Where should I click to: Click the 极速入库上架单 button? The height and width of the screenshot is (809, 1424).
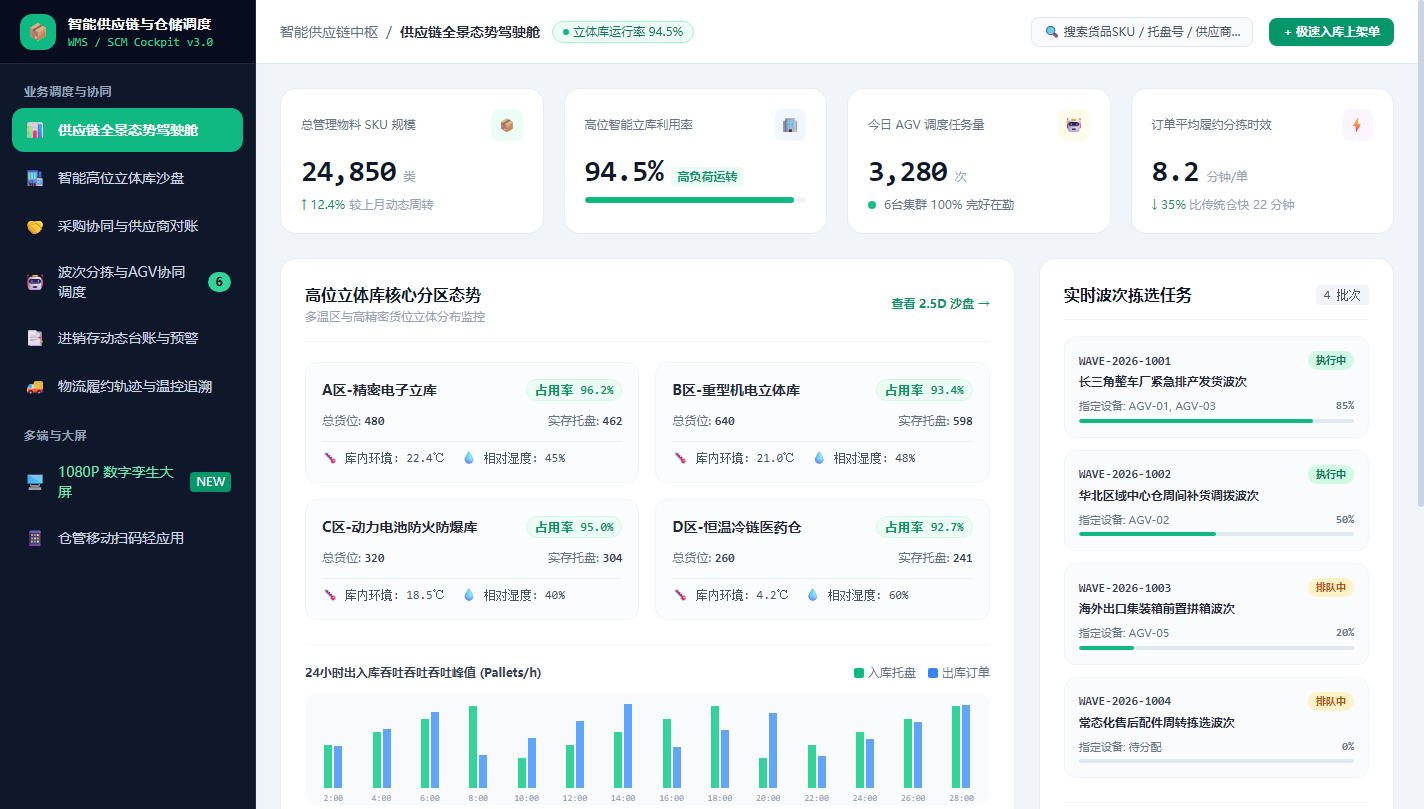(x=1331, y=32)
